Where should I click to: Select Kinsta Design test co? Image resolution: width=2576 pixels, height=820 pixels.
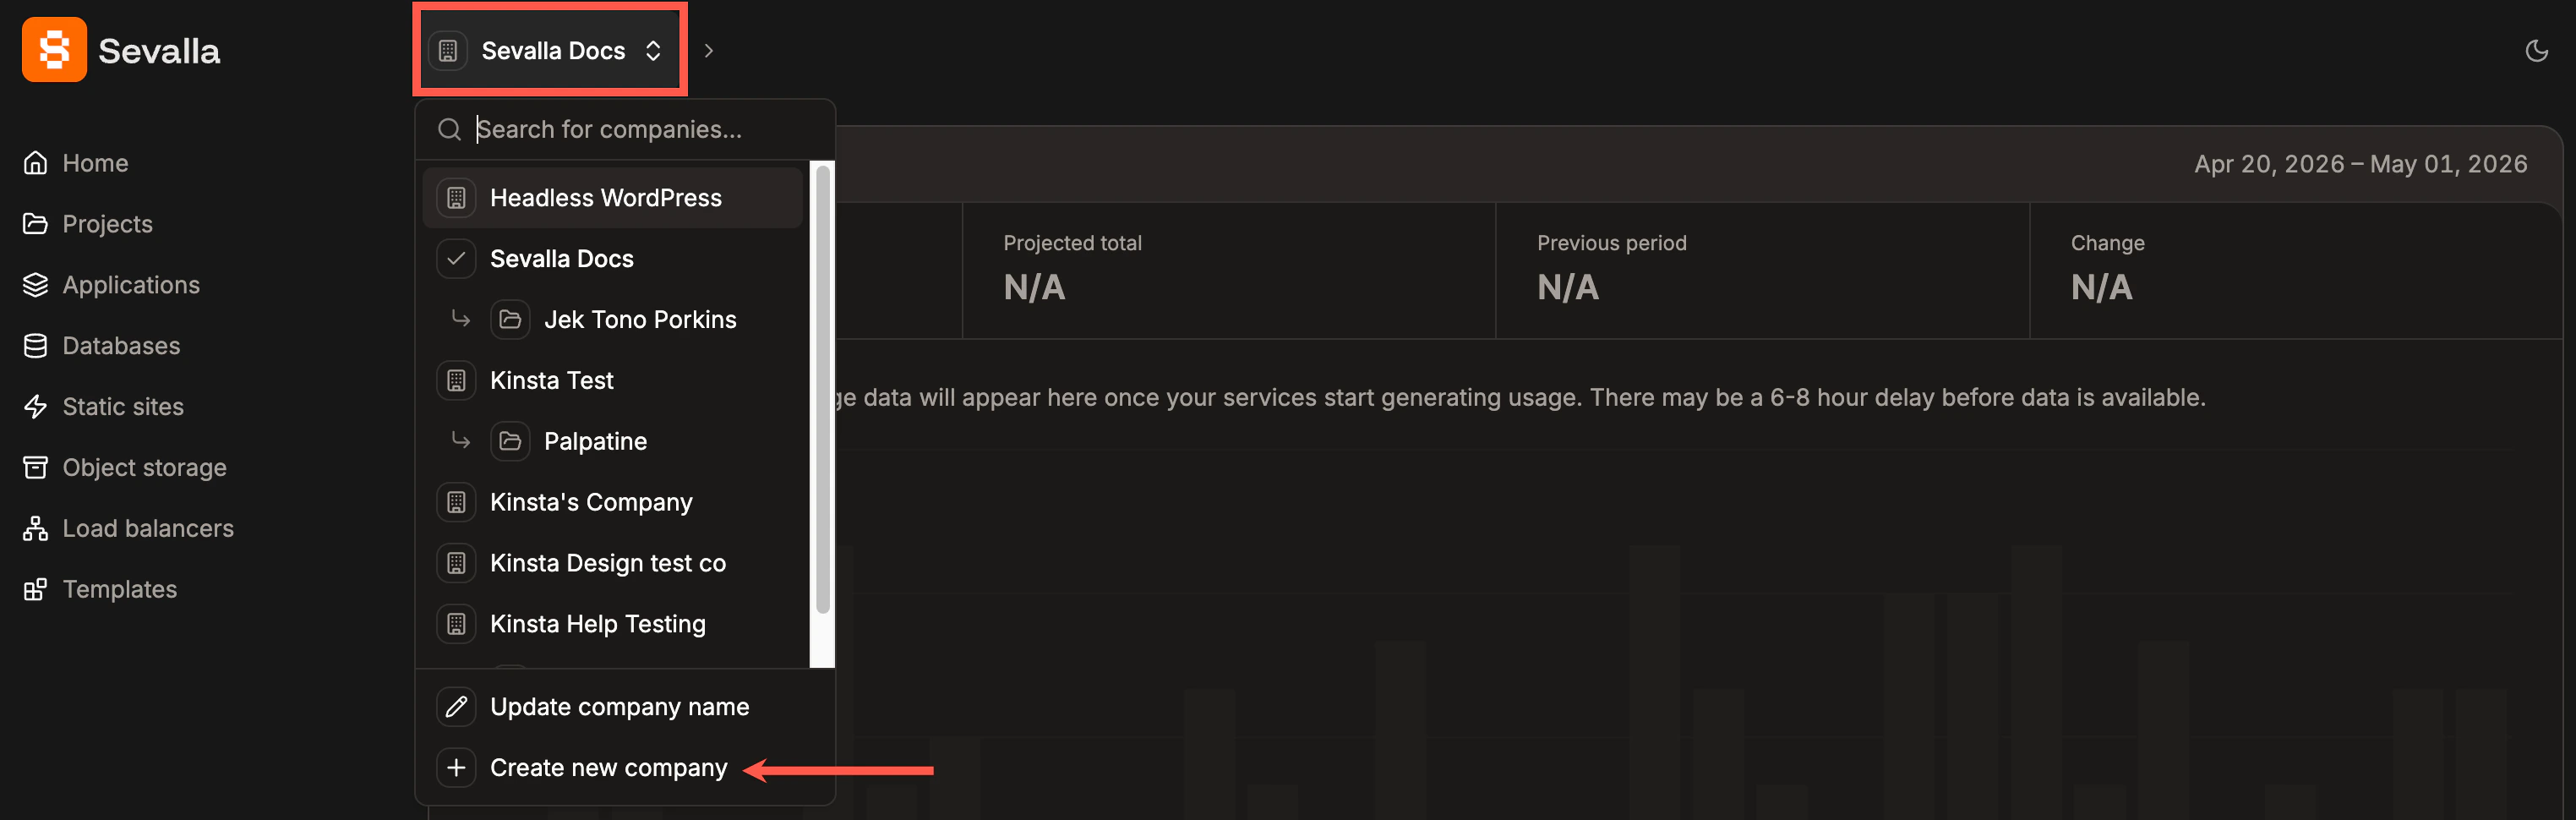tap(612, 564)
